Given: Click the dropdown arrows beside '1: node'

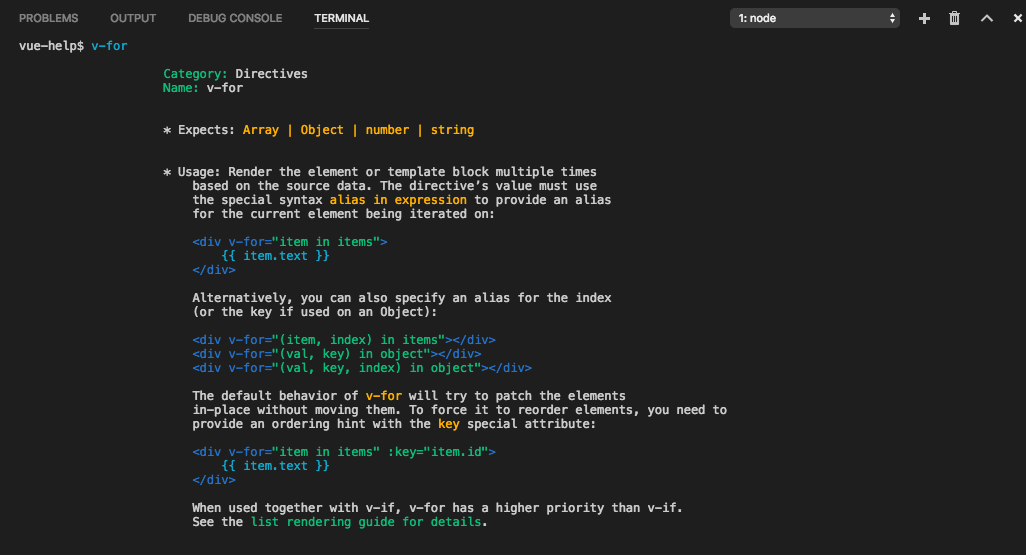Looking at the screenshot, I should (x=892, y=18).
